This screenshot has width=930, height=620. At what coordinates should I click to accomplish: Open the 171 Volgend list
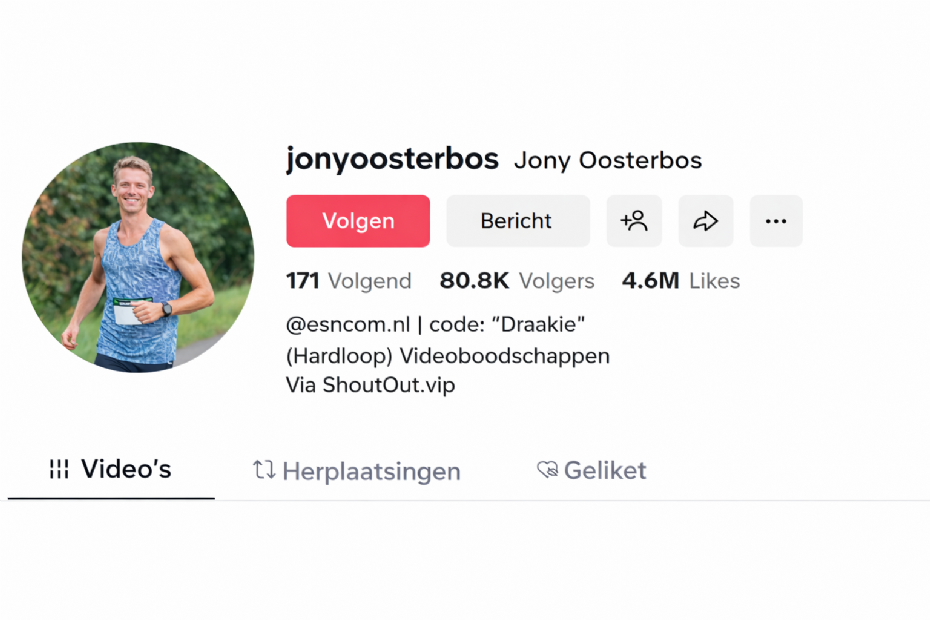(349, 281)
